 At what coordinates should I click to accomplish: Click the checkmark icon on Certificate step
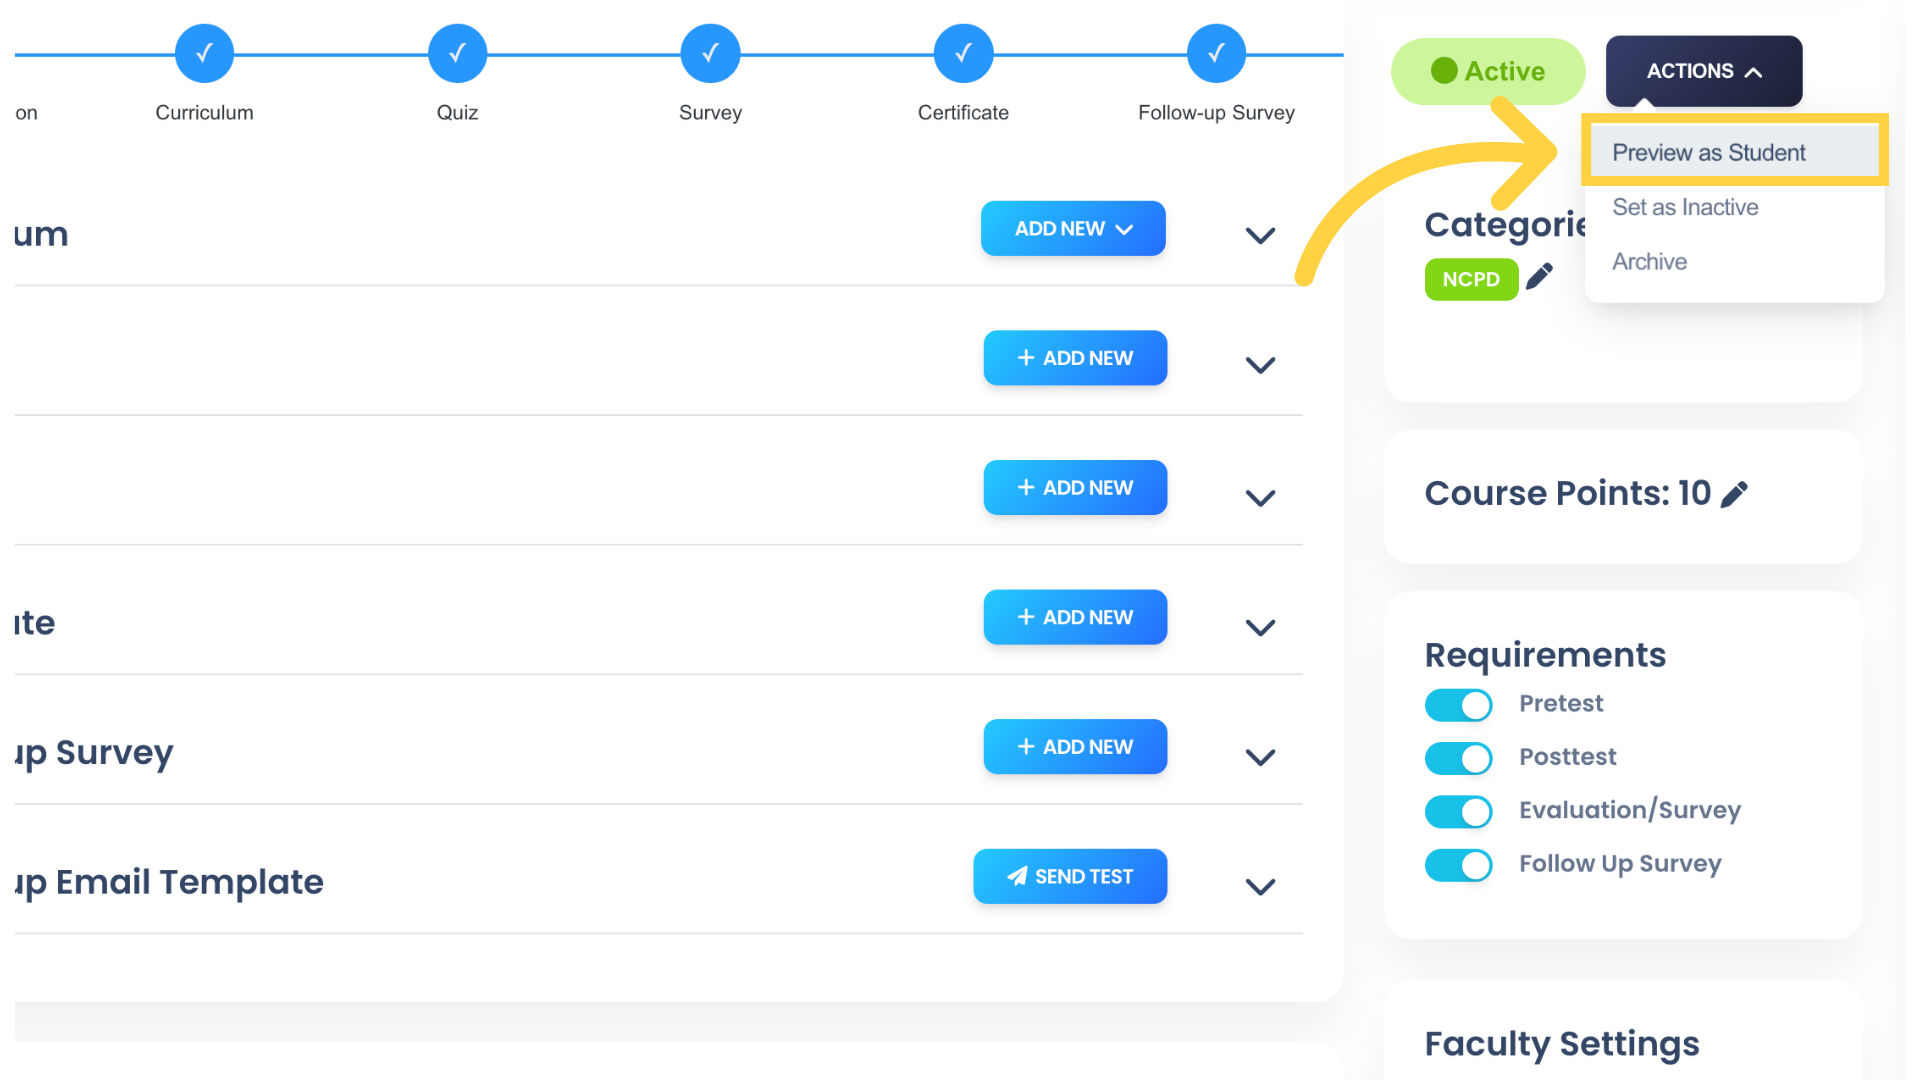(x=961, y=53)
